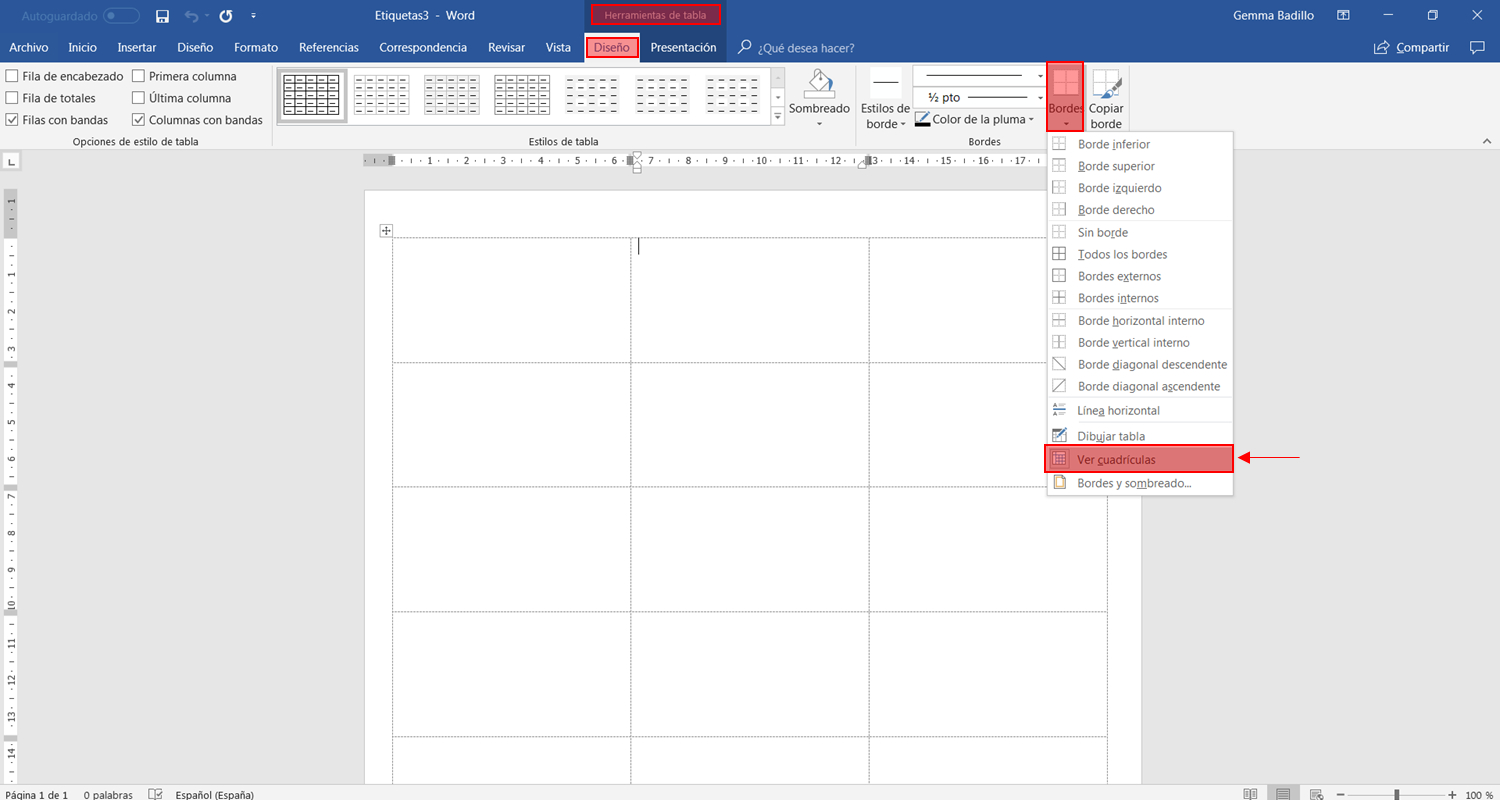The height and width of the screenshot is (800, 1500).
Task: Click Ver cuadrículas in borders menu
Action: tap(1116, 459)
